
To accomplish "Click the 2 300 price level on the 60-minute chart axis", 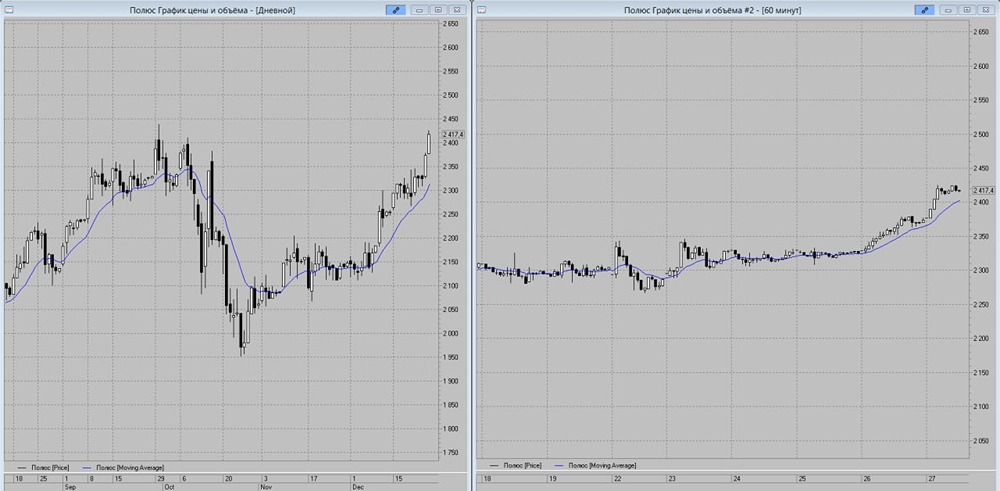I will click(983, 270).
